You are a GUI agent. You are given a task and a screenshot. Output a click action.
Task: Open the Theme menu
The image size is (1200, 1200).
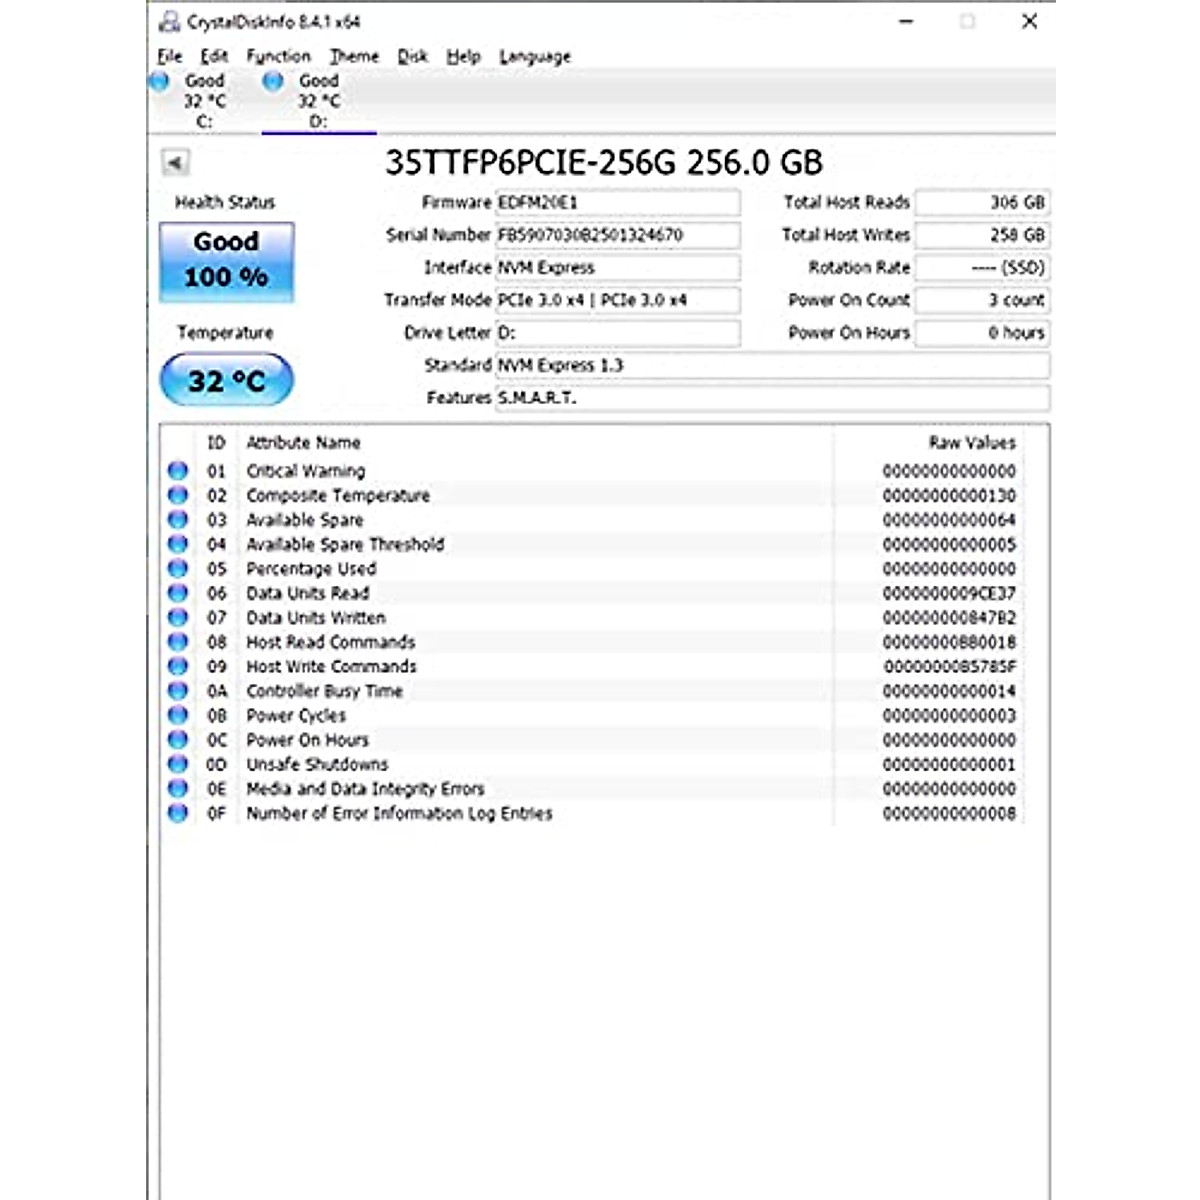(354, 56)
